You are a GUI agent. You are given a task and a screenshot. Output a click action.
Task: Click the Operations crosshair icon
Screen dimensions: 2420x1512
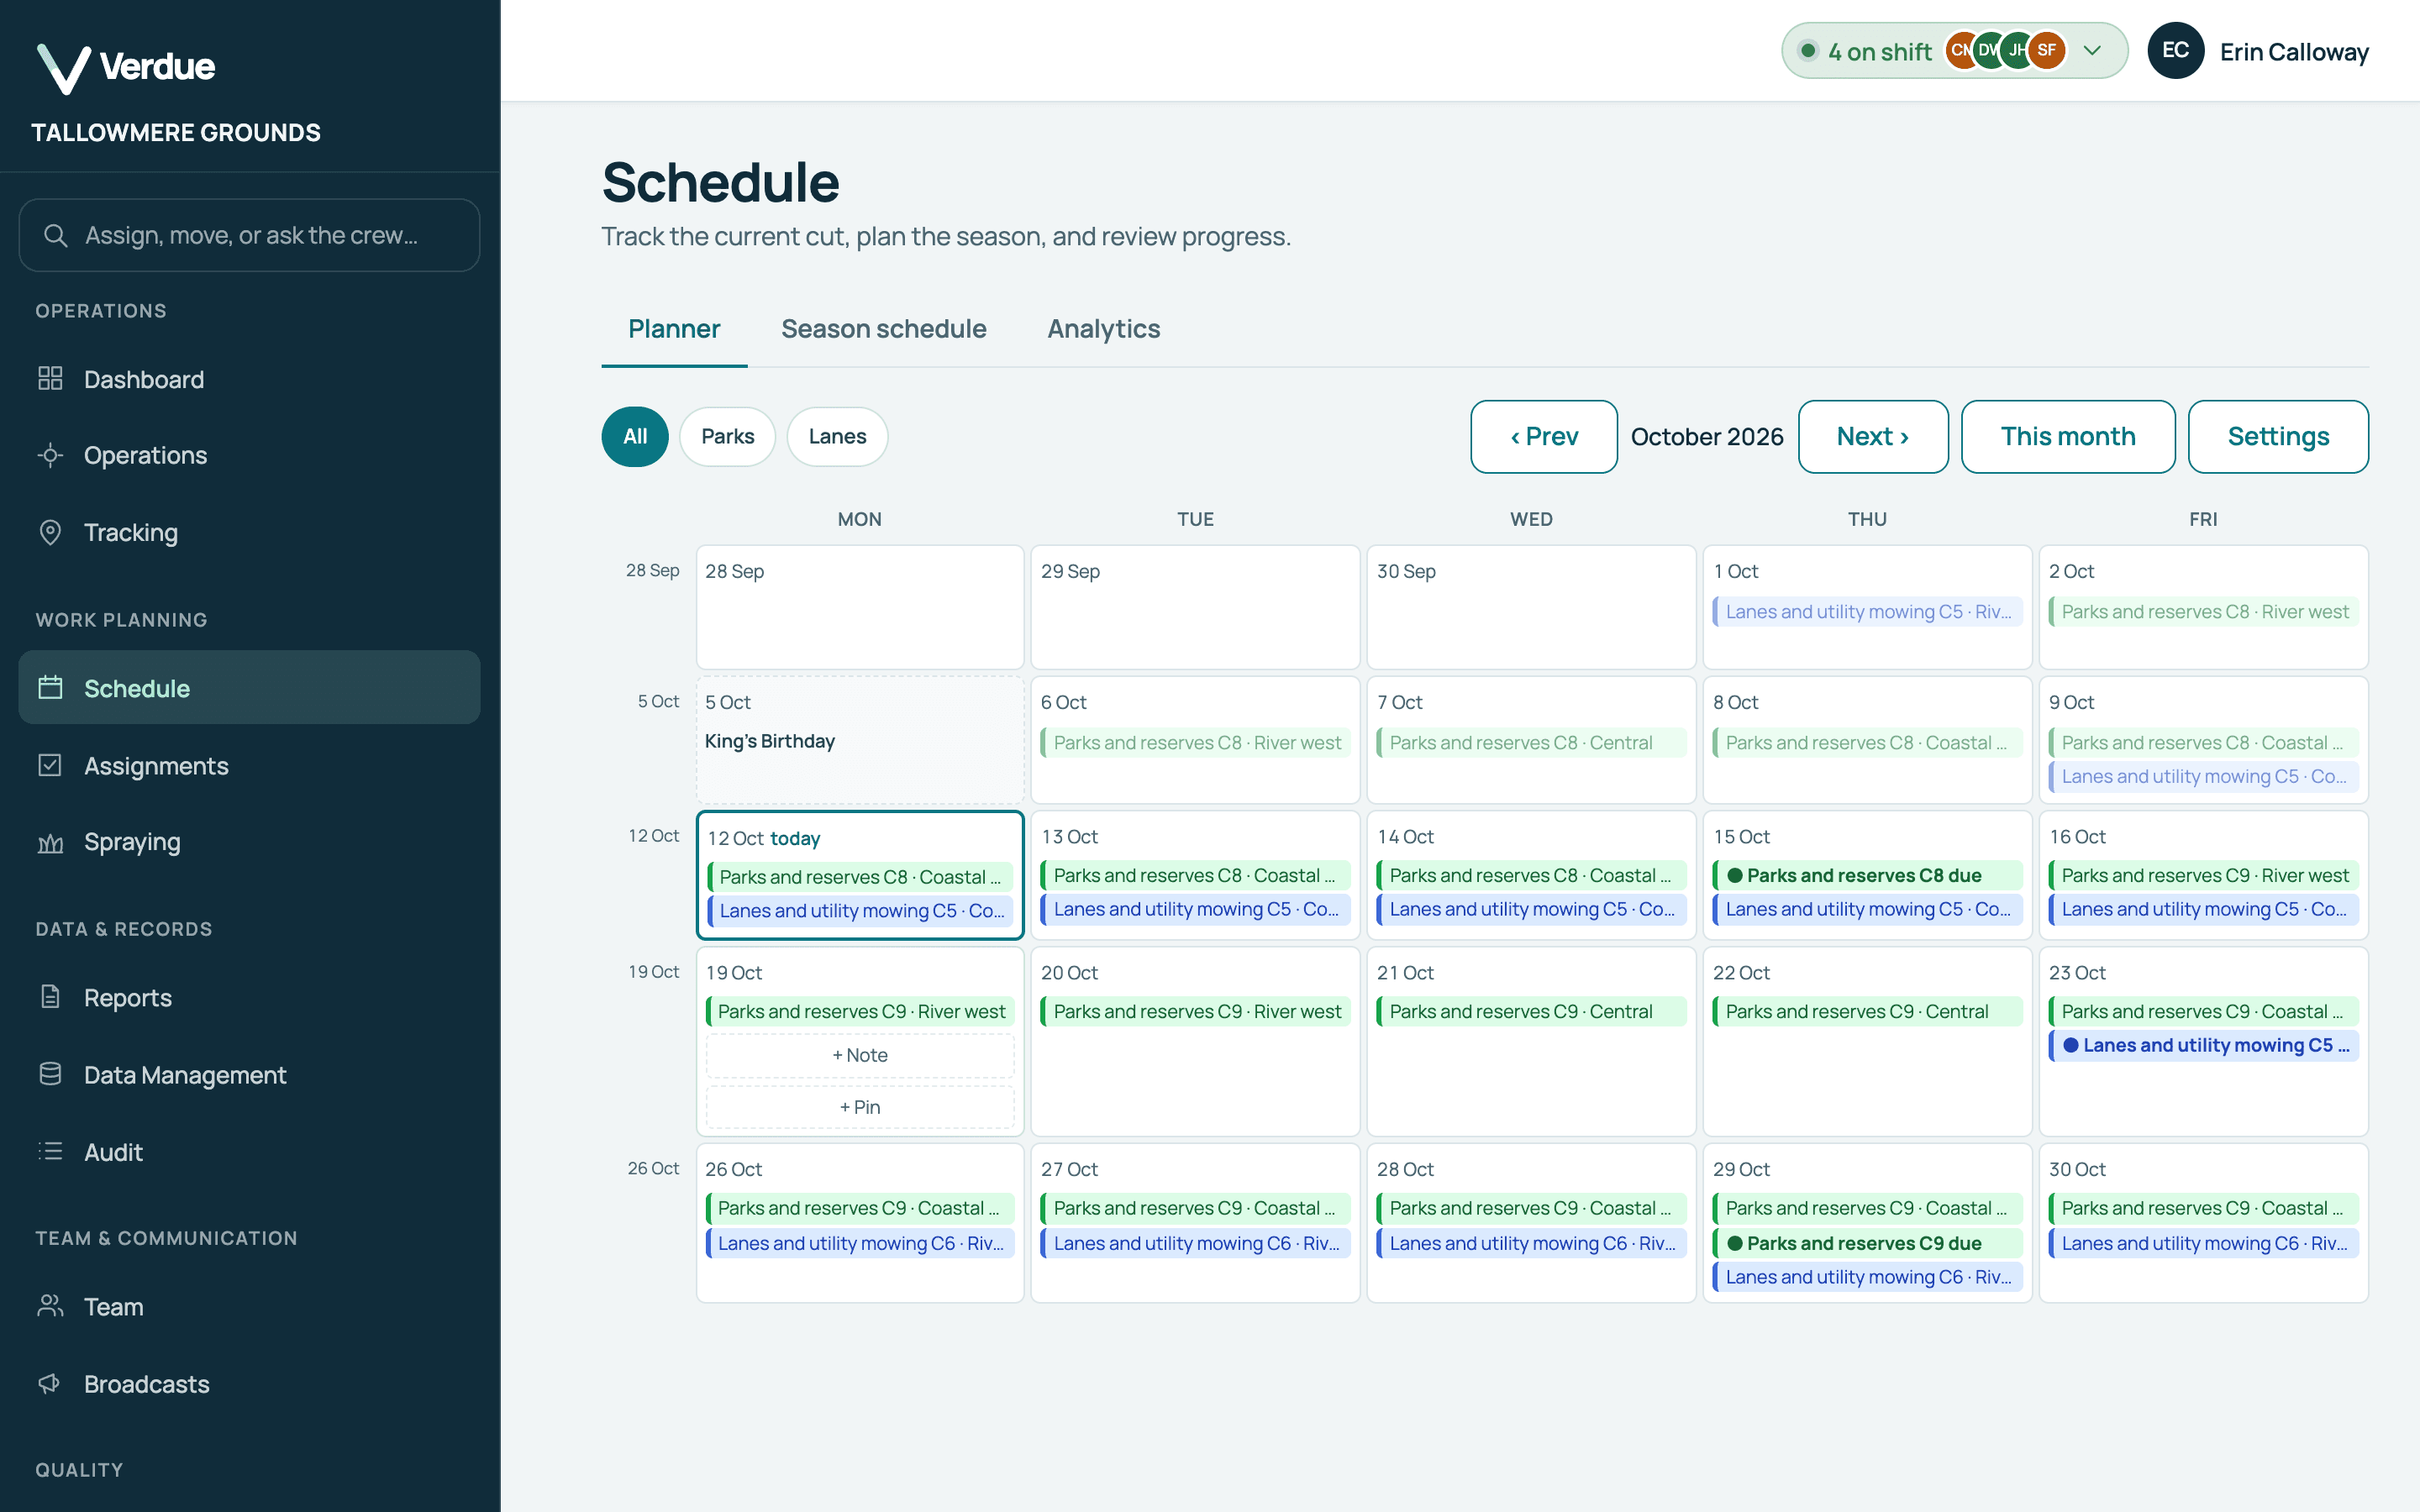pyautogui.click(x=50, y=455)
